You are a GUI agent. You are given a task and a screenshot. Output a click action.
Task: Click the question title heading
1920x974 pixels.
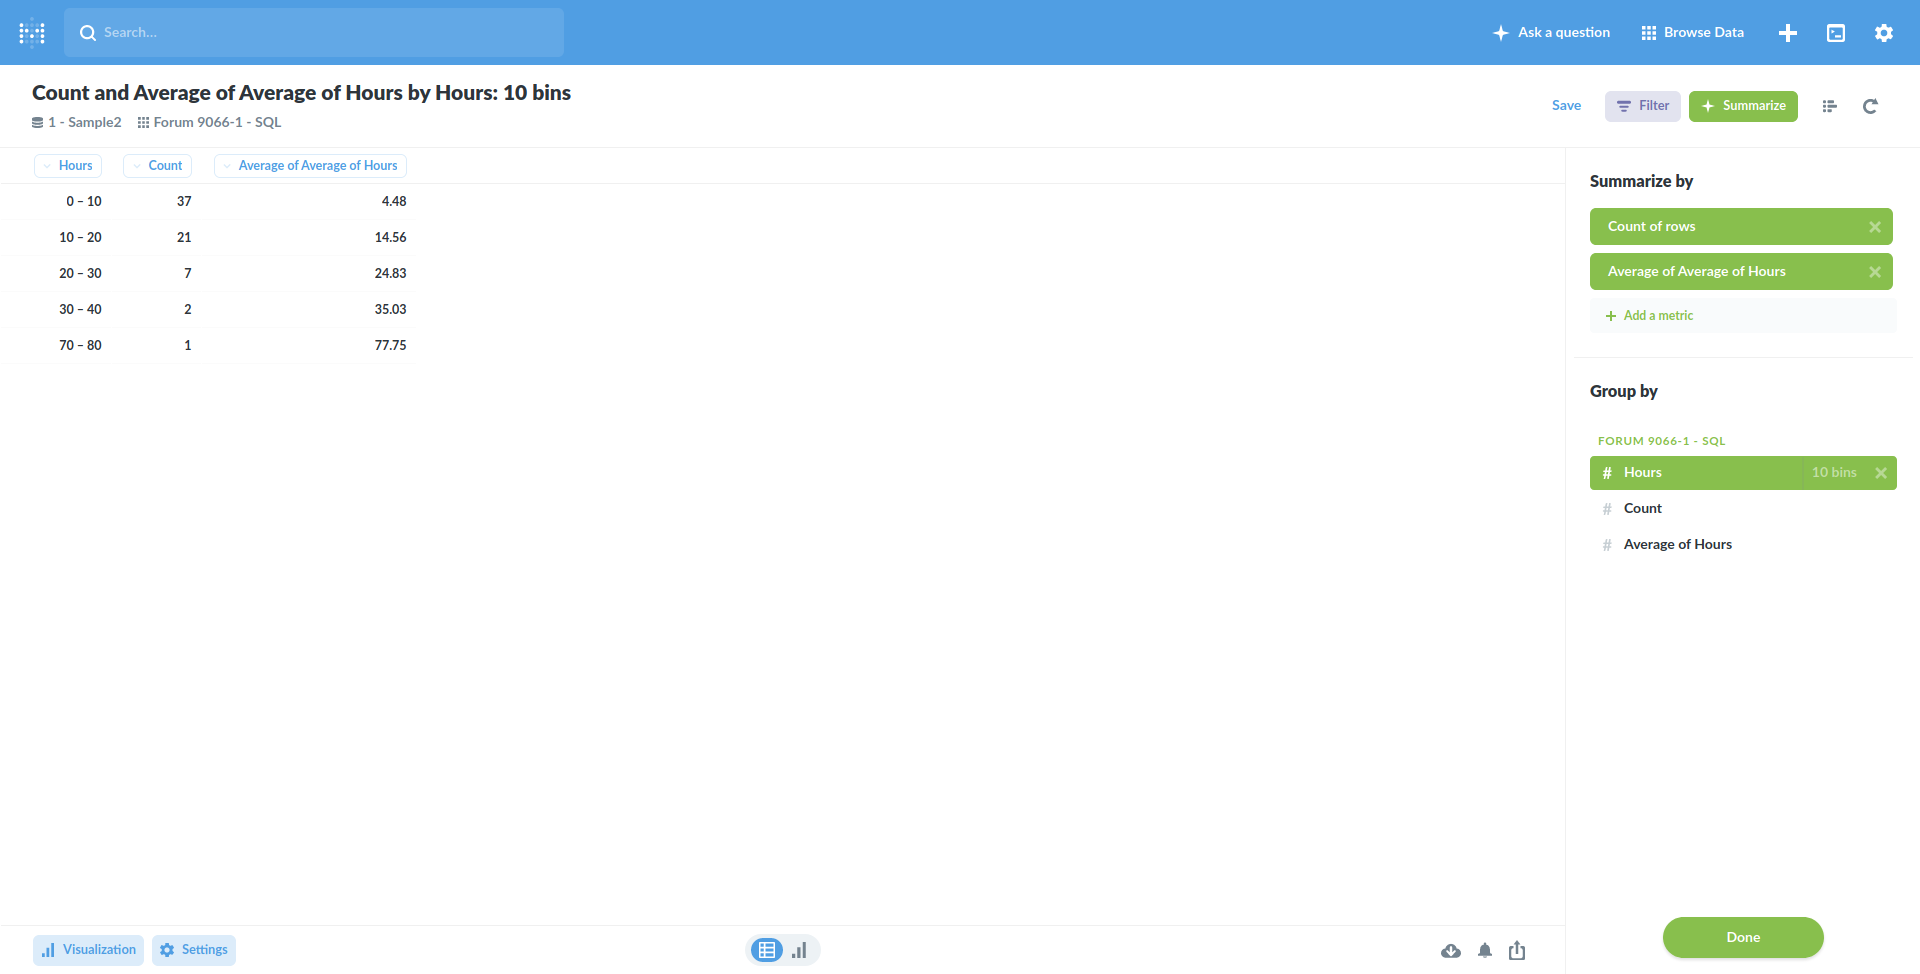[x=301, y=93]
